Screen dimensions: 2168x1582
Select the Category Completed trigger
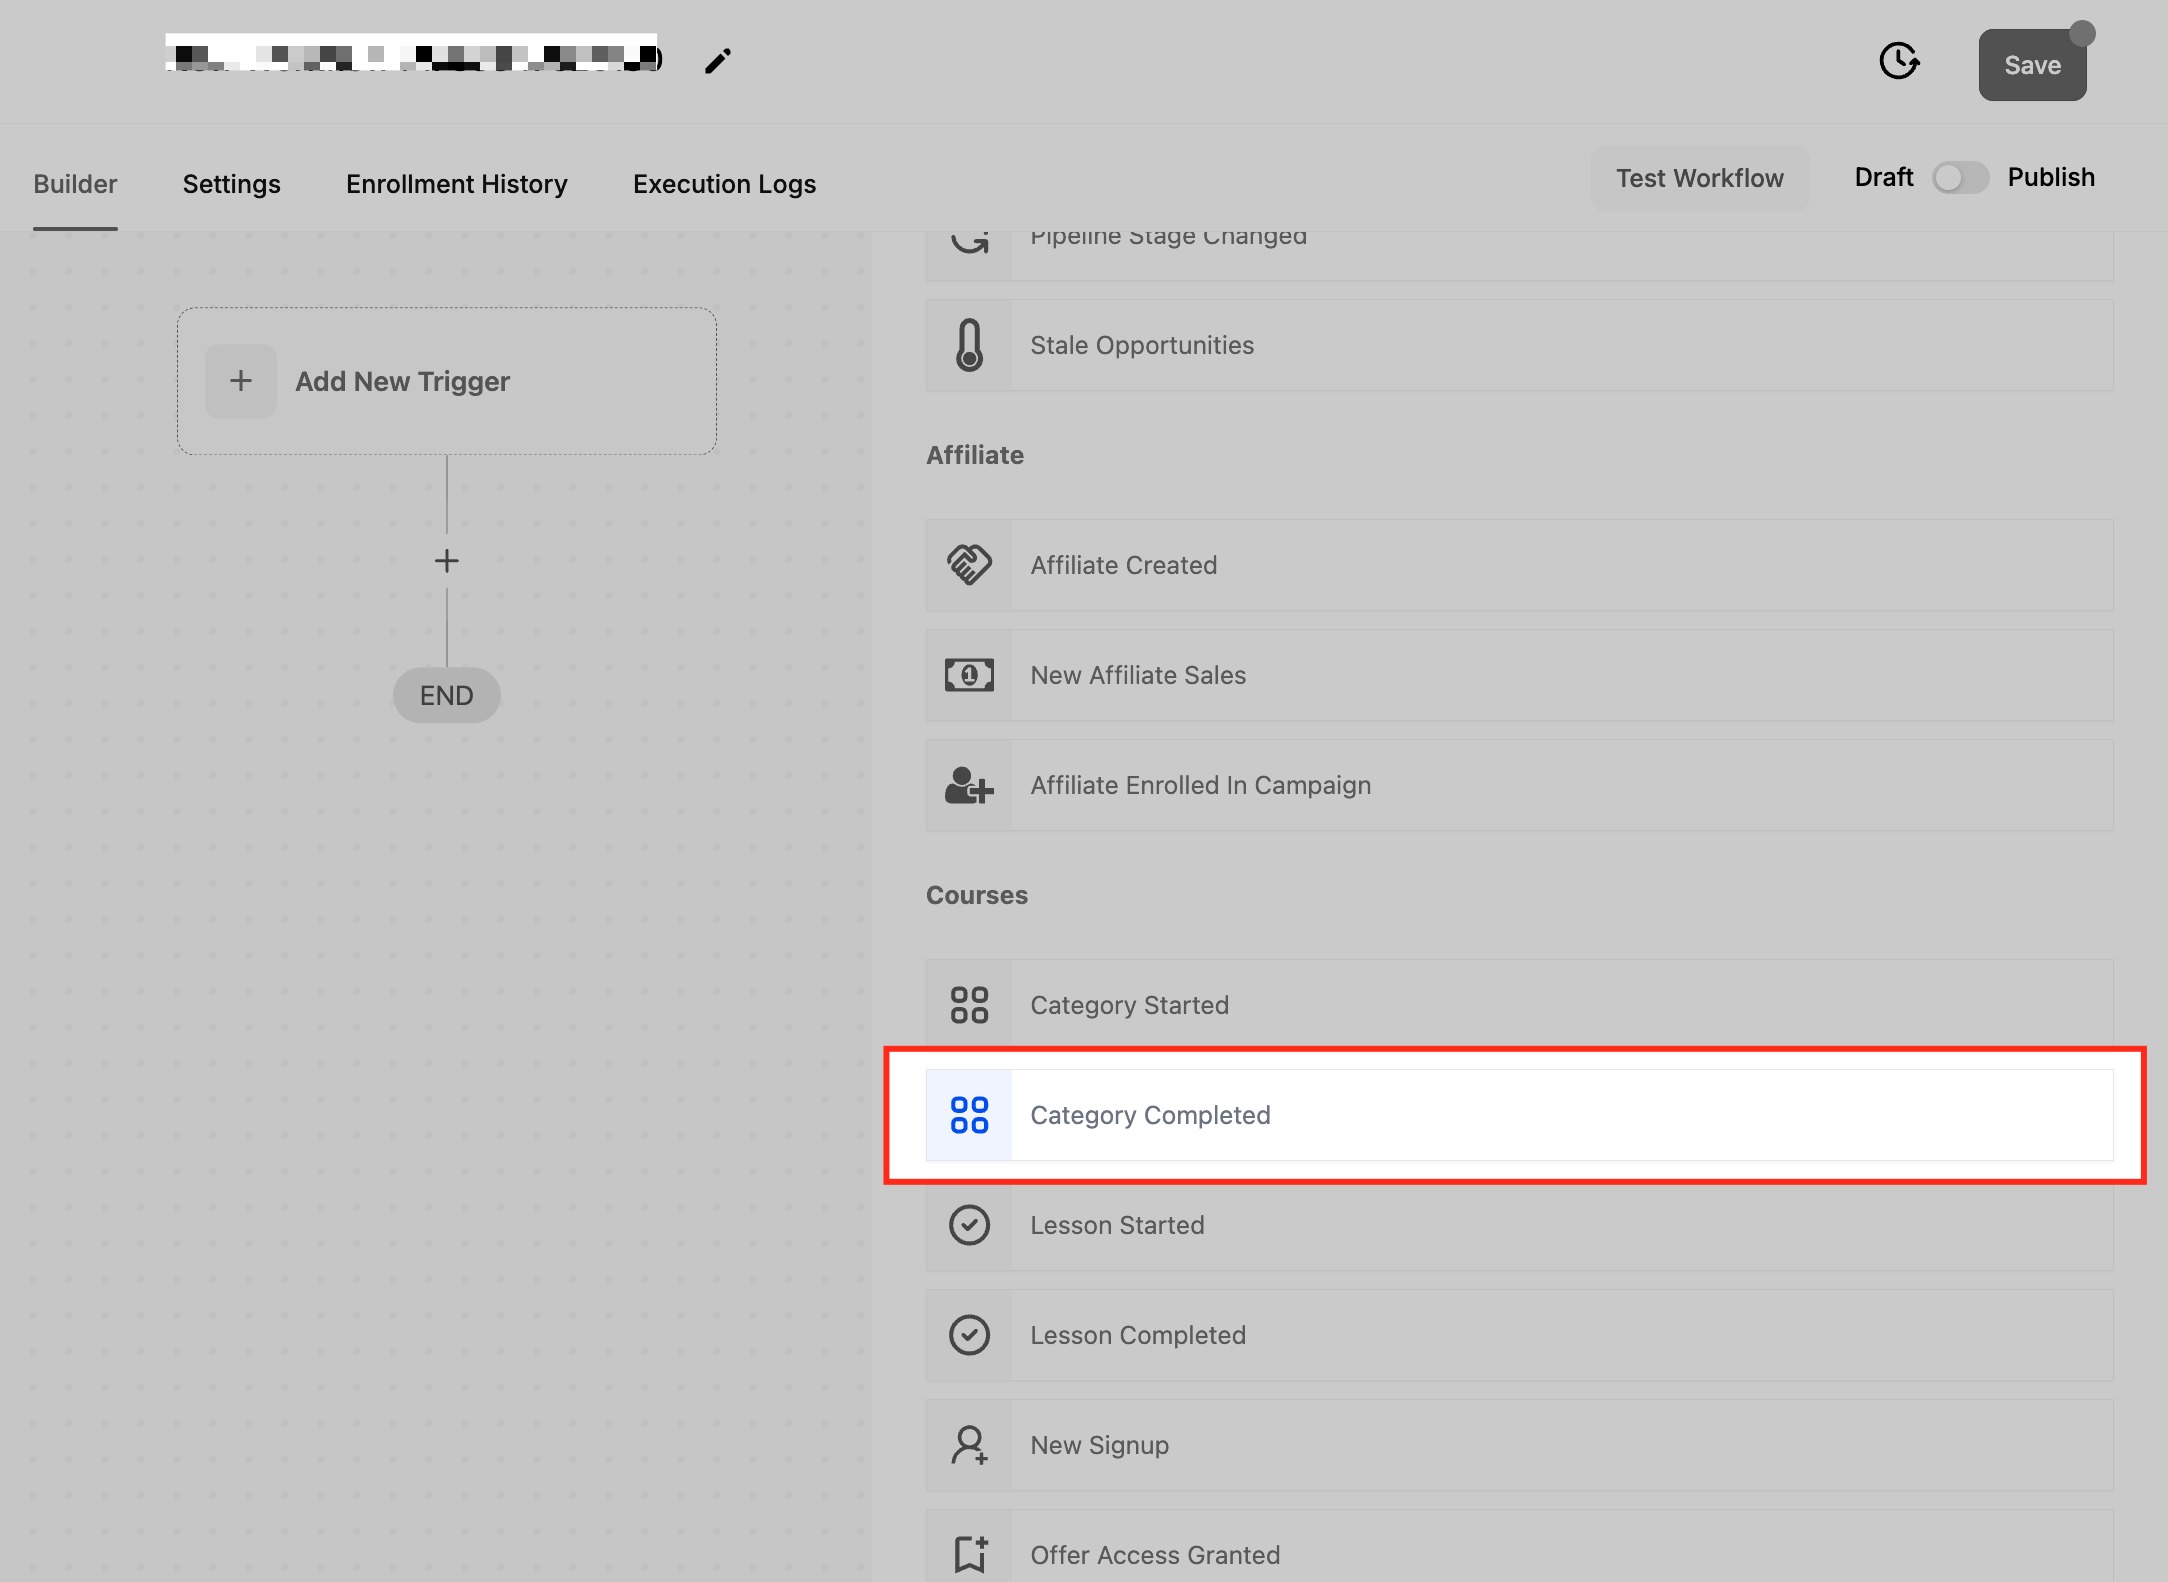pyautogui.click(x=1150, y=1115)
